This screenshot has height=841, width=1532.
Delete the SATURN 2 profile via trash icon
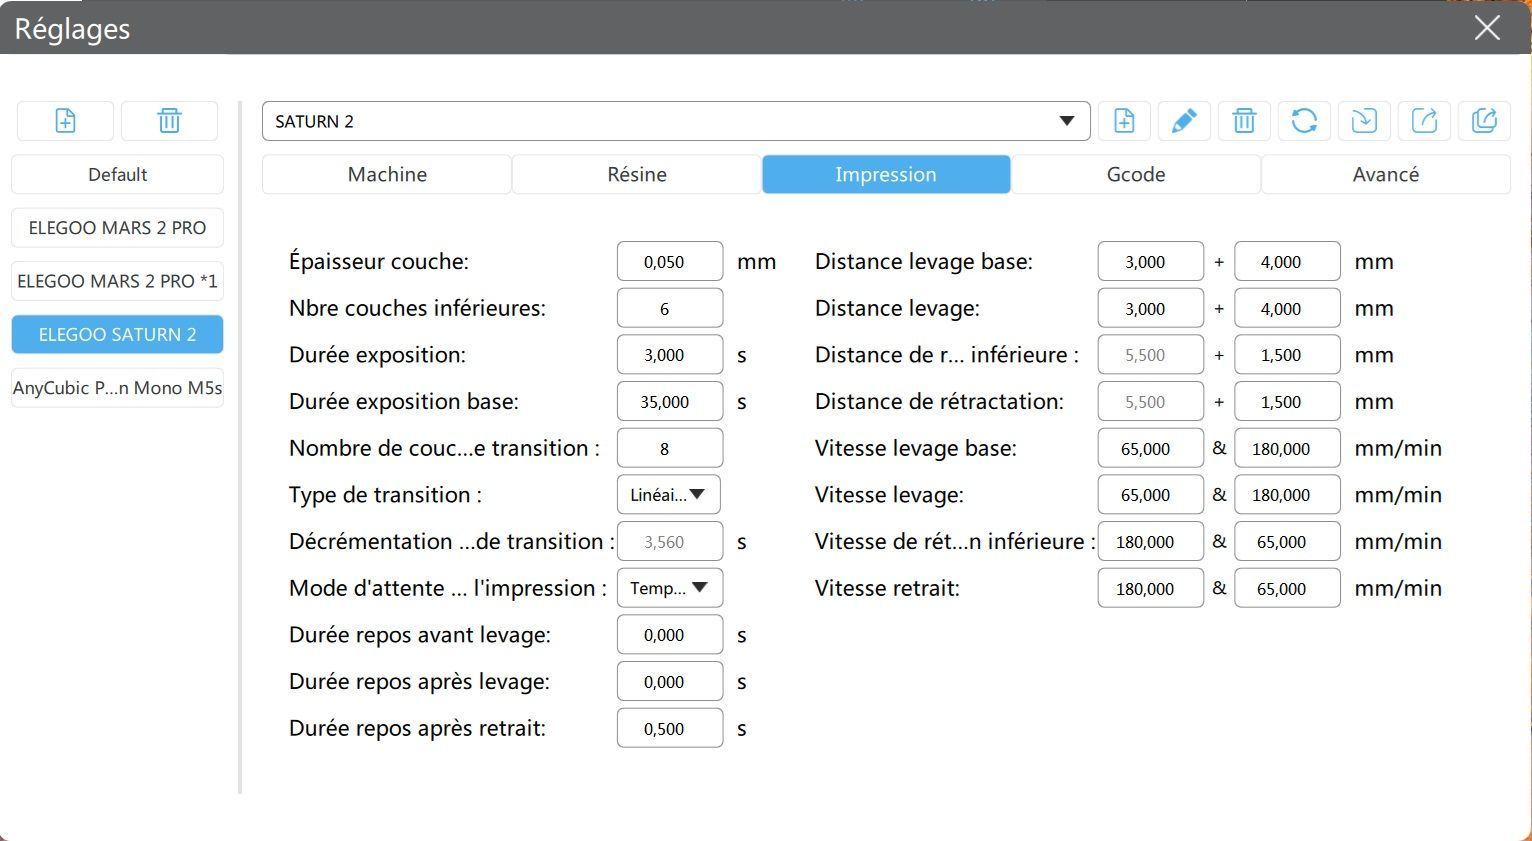click(x=1244, y=121)
